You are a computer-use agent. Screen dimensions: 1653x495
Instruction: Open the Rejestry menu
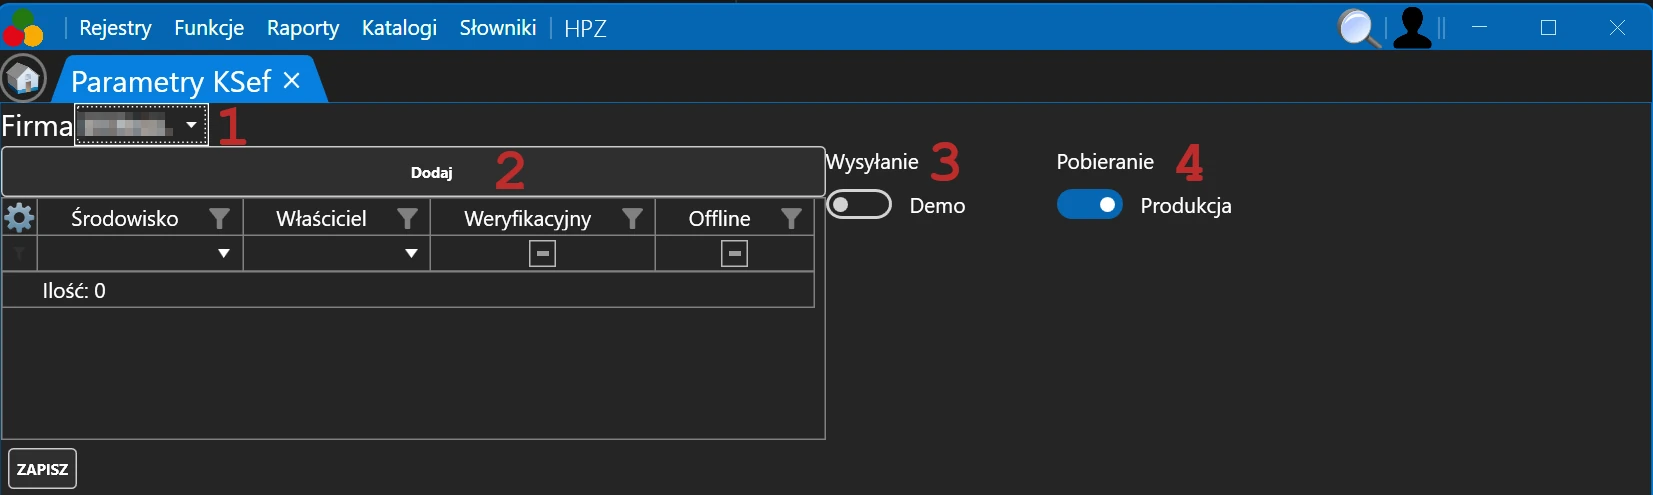[115, 28]
